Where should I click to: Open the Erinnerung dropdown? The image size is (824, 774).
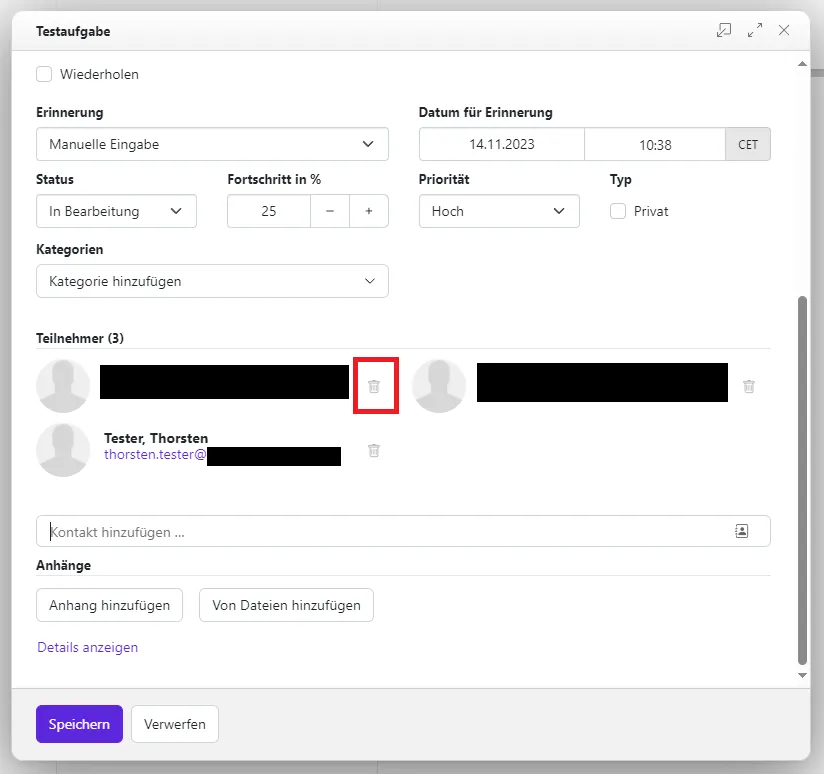tap(212, 144)
